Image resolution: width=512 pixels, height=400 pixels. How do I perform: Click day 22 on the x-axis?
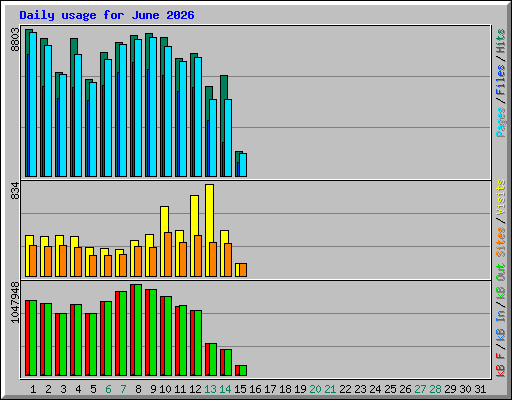pyautogui.click(x=345, y=389)
